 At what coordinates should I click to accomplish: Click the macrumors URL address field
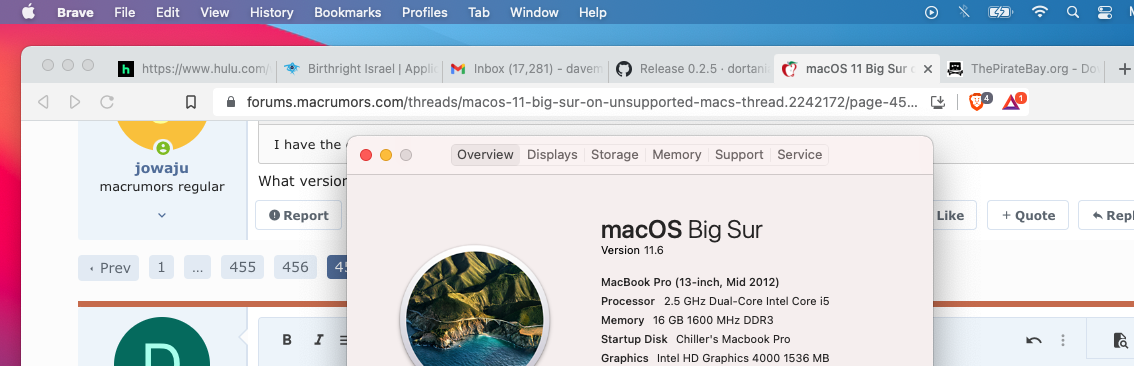click(582, 102)
